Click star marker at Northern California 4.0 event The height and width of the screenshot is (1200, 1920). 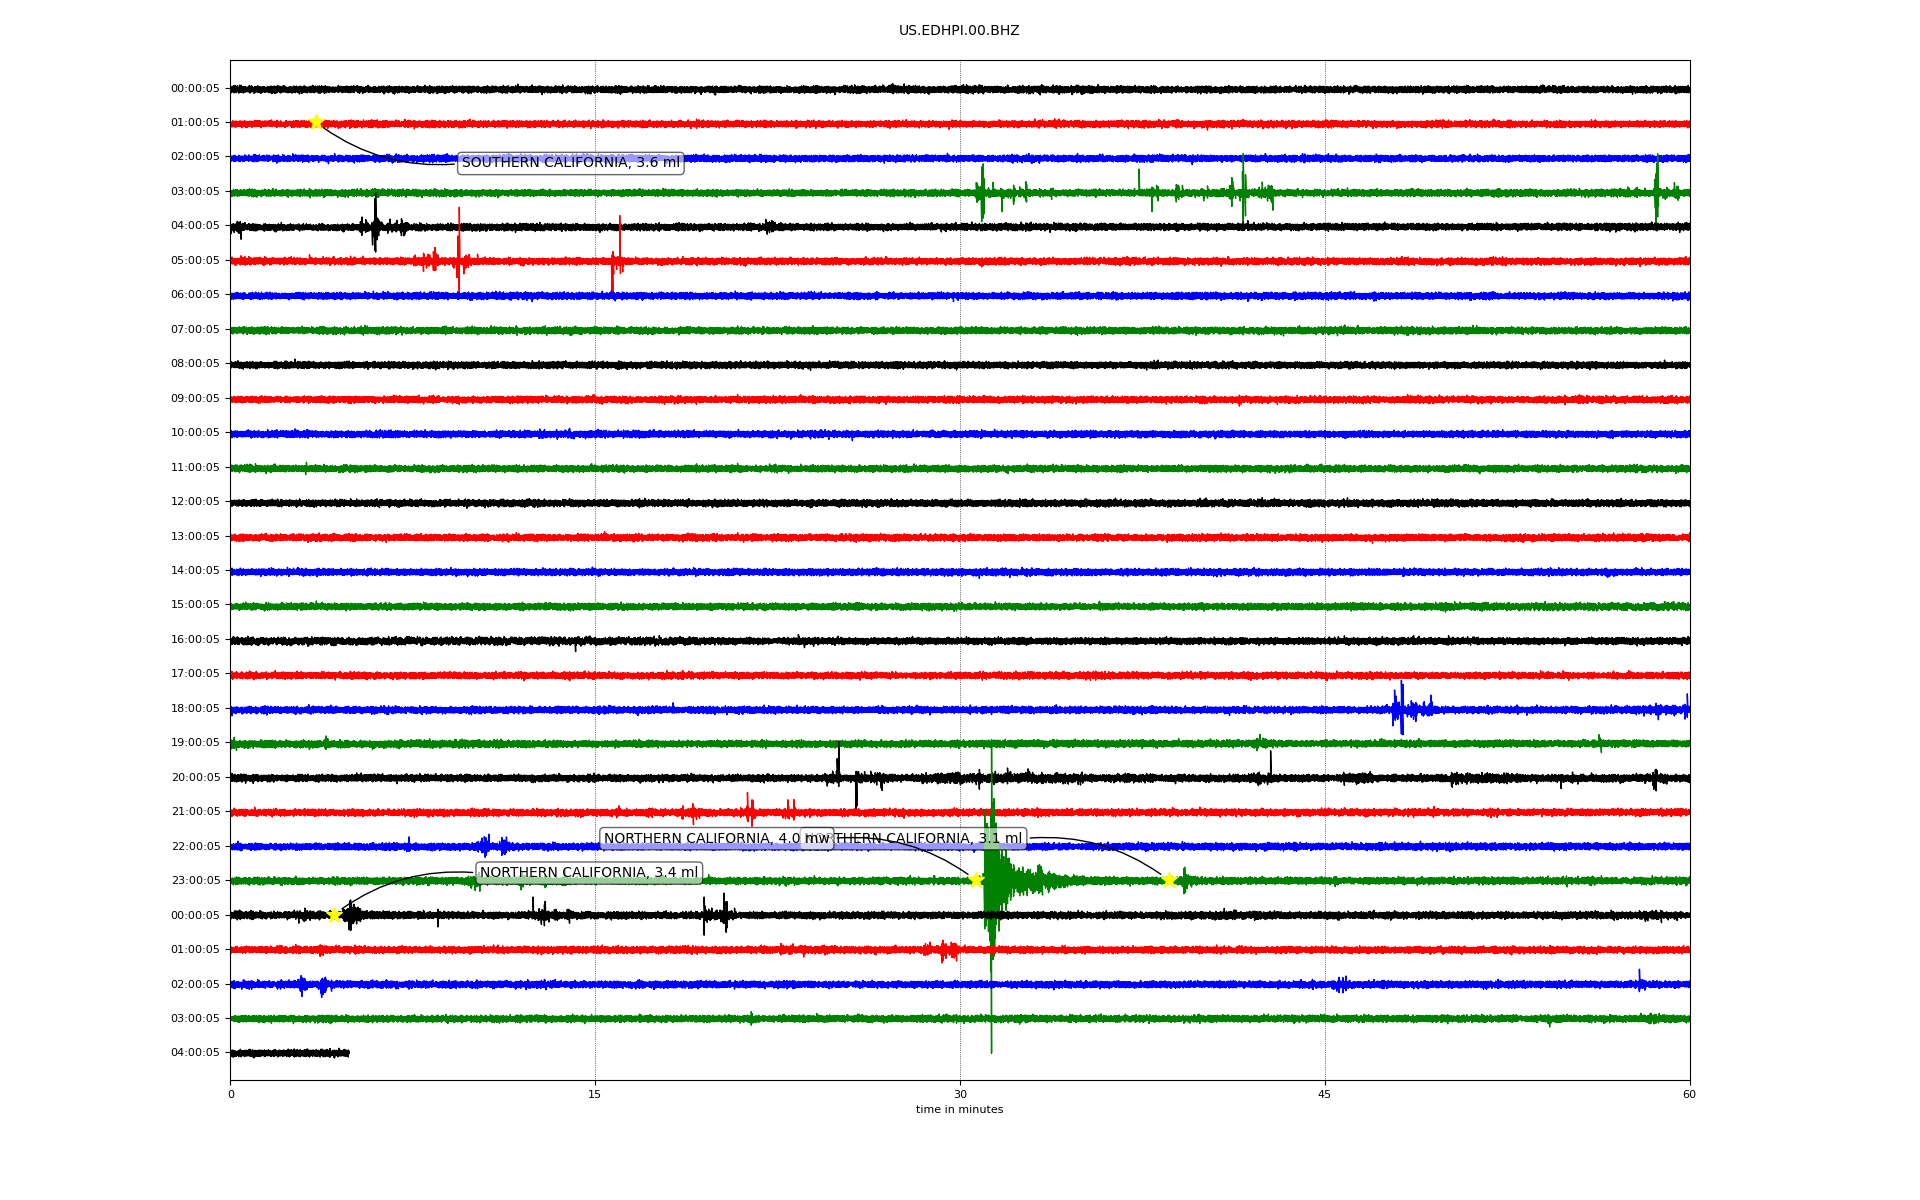click(976, 880)
